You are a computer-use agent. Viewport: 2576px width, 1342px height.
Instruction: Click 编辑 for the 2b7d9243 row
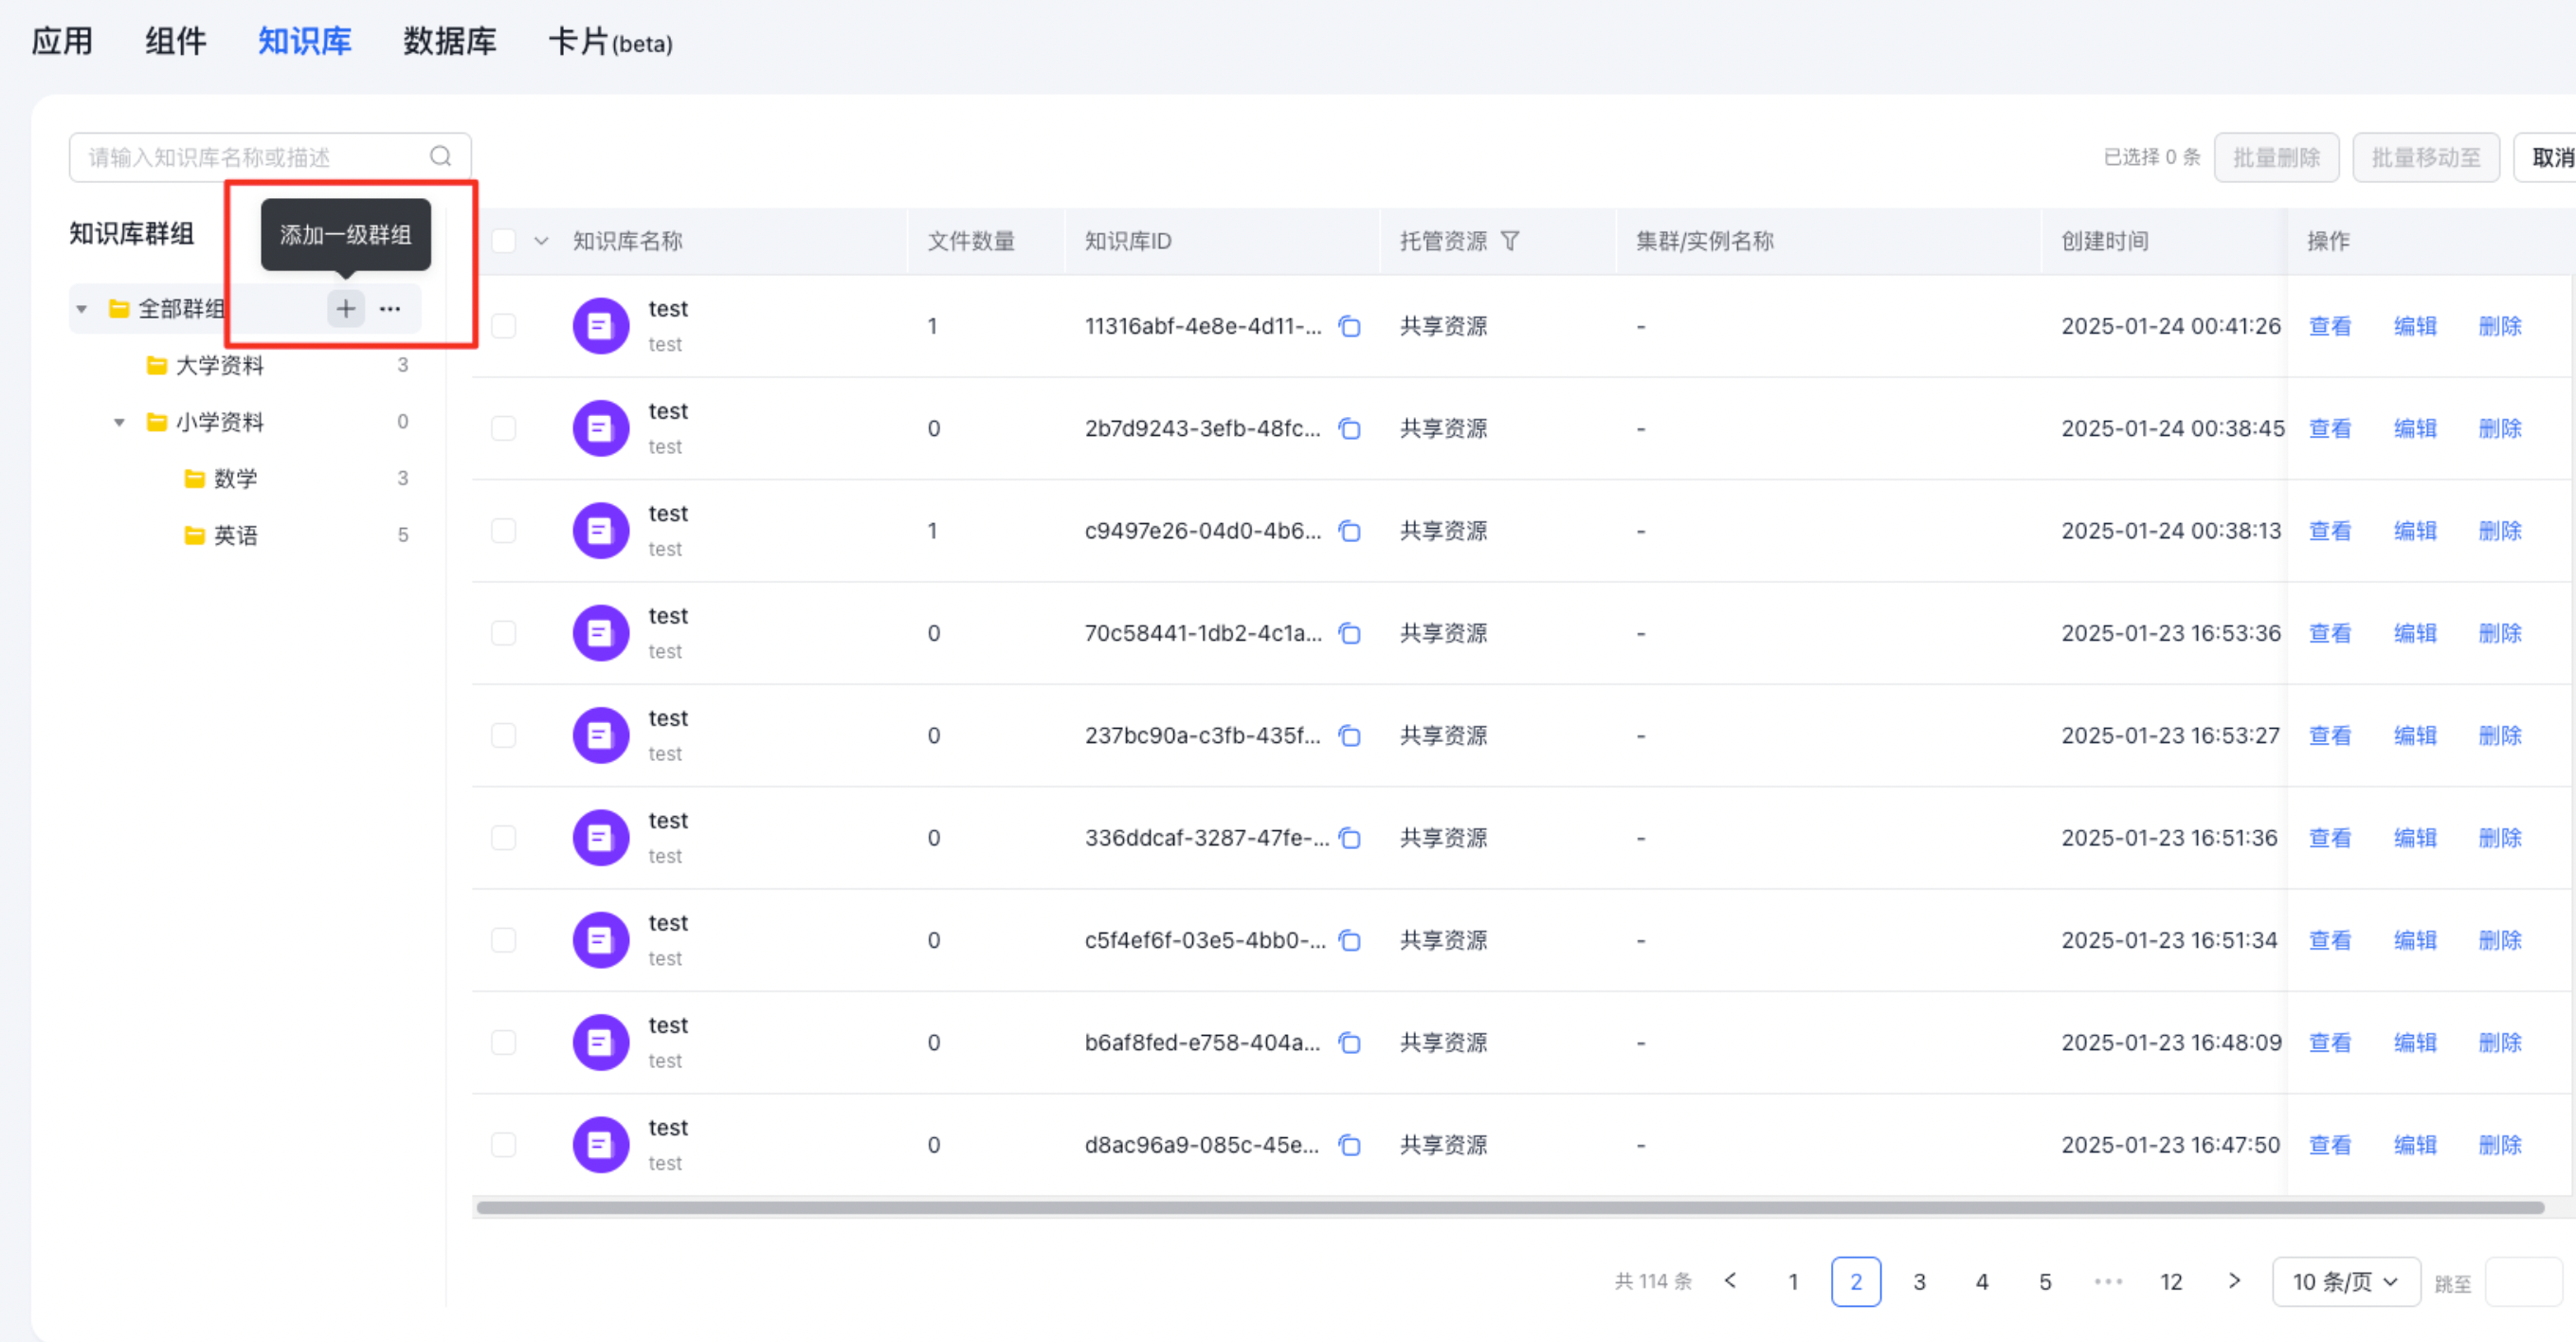coord(2415,428)
